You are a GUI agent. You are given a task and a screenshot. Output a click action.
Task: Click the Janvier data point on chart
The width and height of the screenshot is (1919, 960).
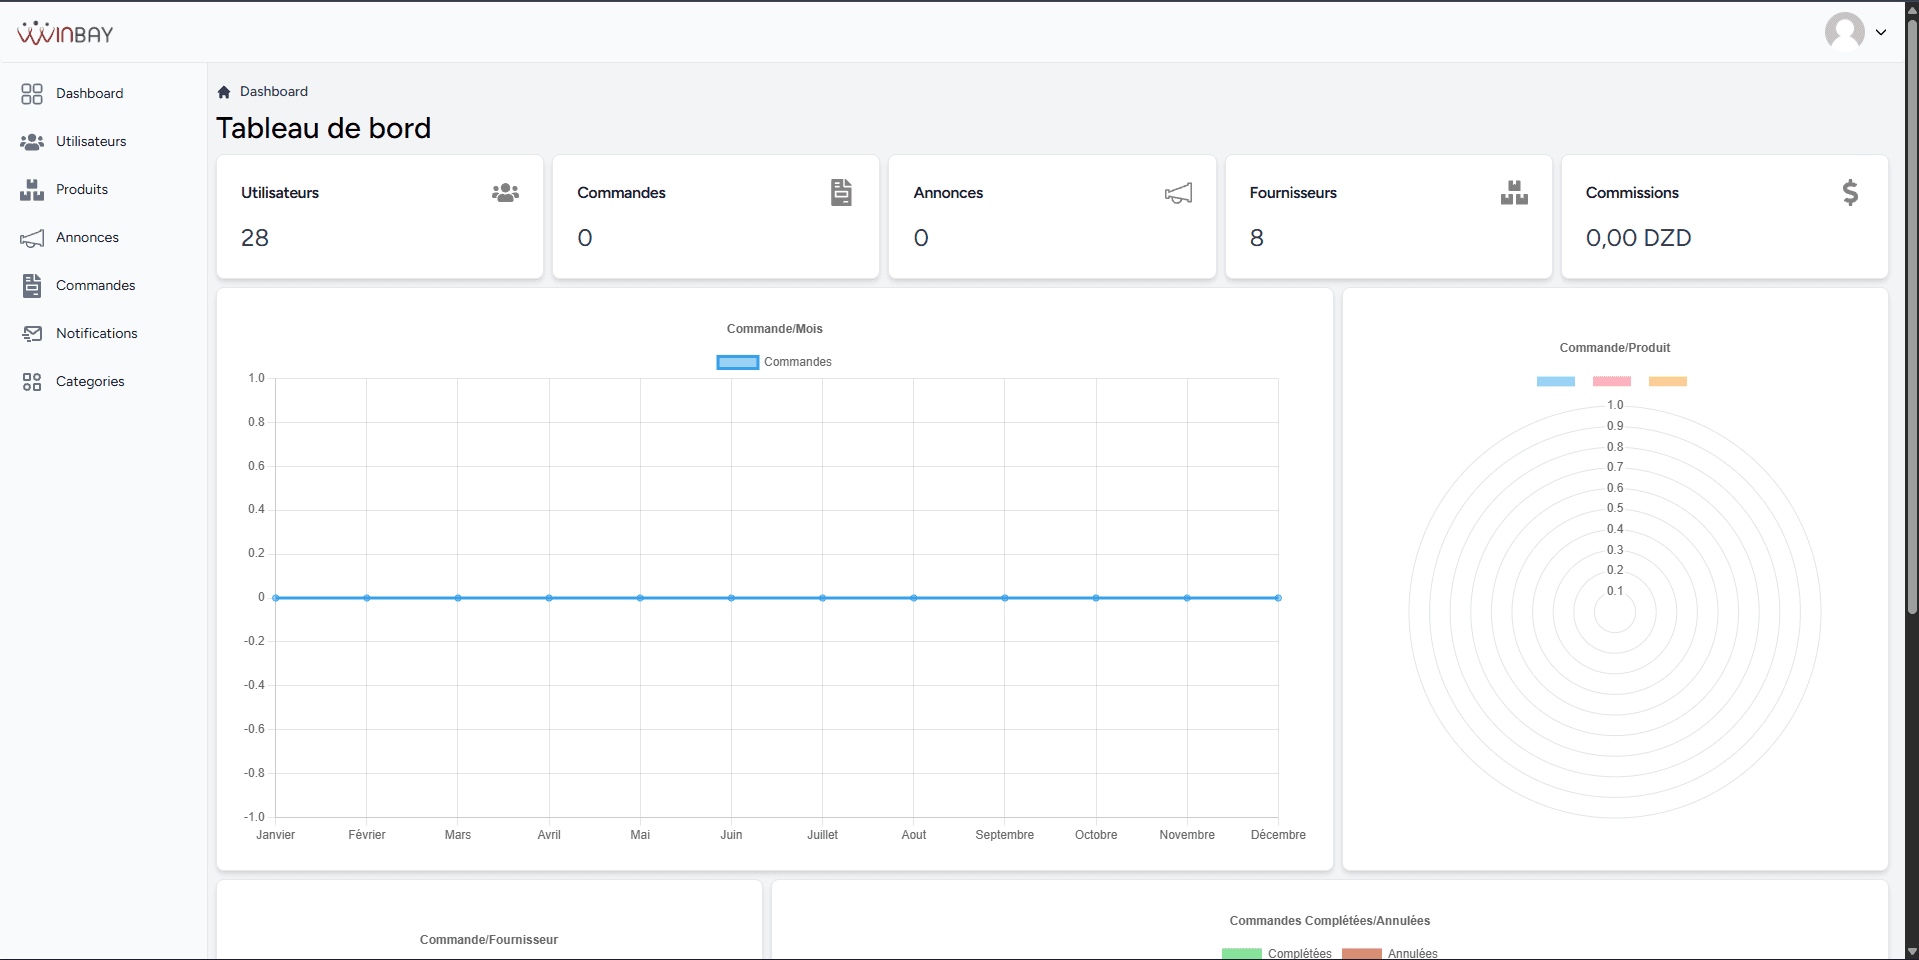pyautogui.click(x=276, y=598)
